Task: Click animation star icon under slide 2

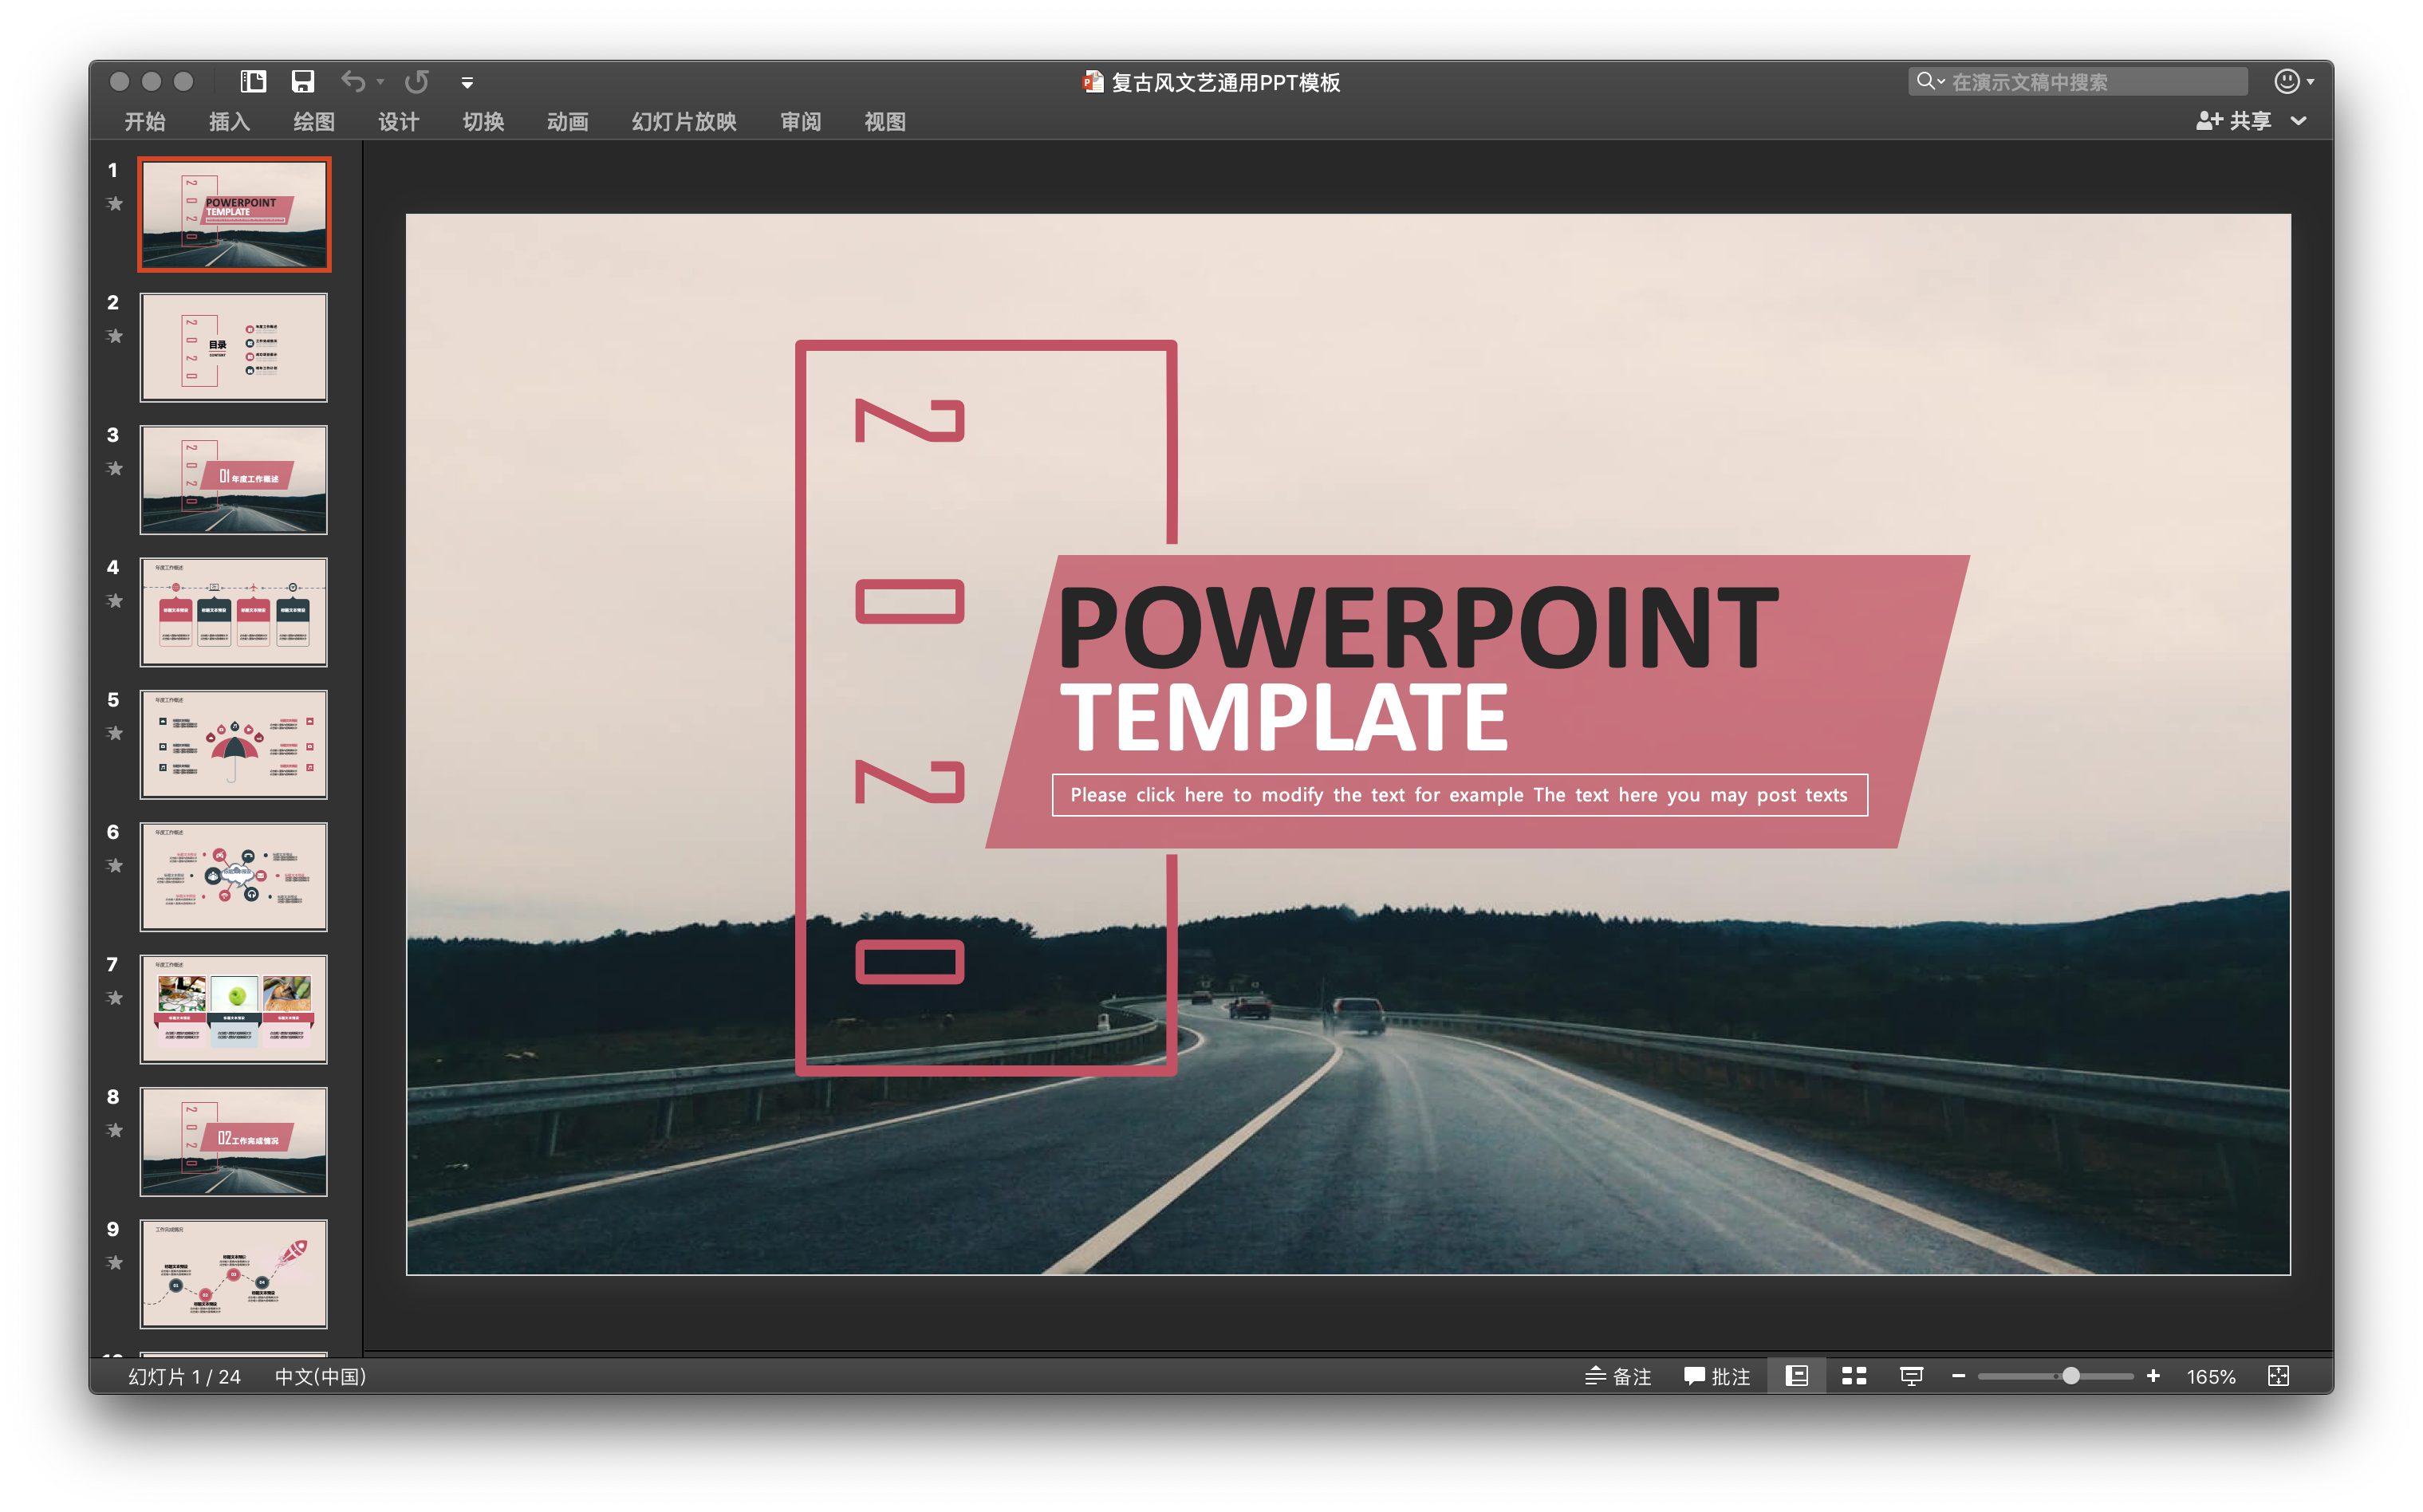Action: coord(115,336)
